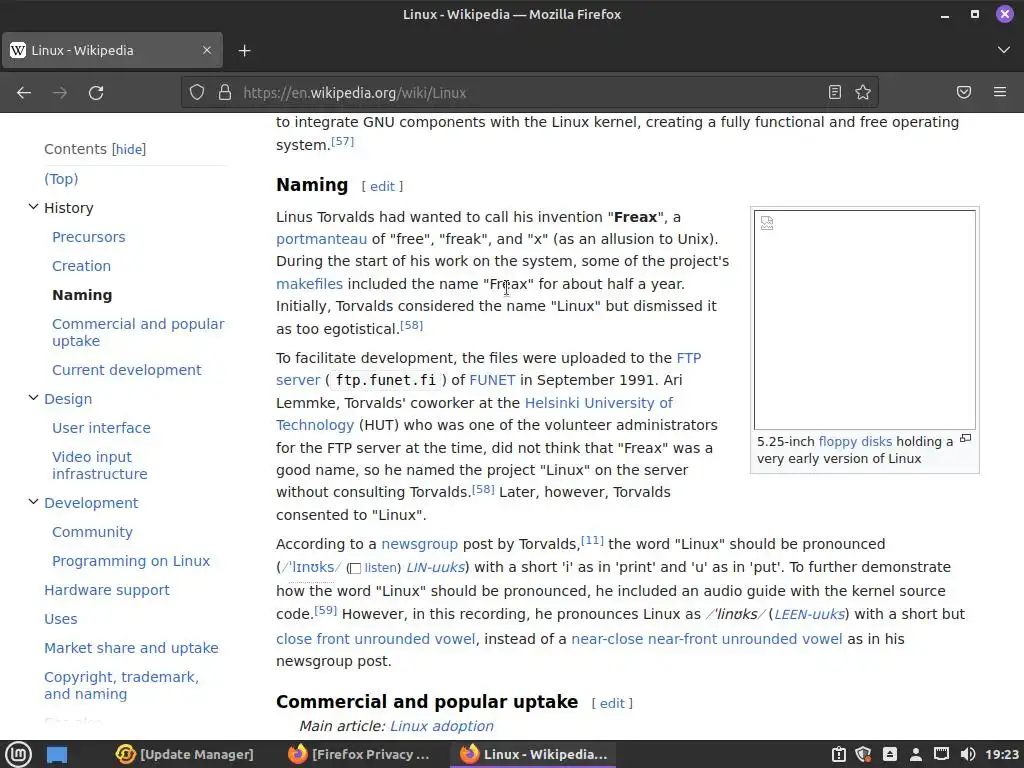Image resolution: width=1024 pixels, height=768 pixels.
Task: Reload the current Wikipedia page
Action: point(96,93)
